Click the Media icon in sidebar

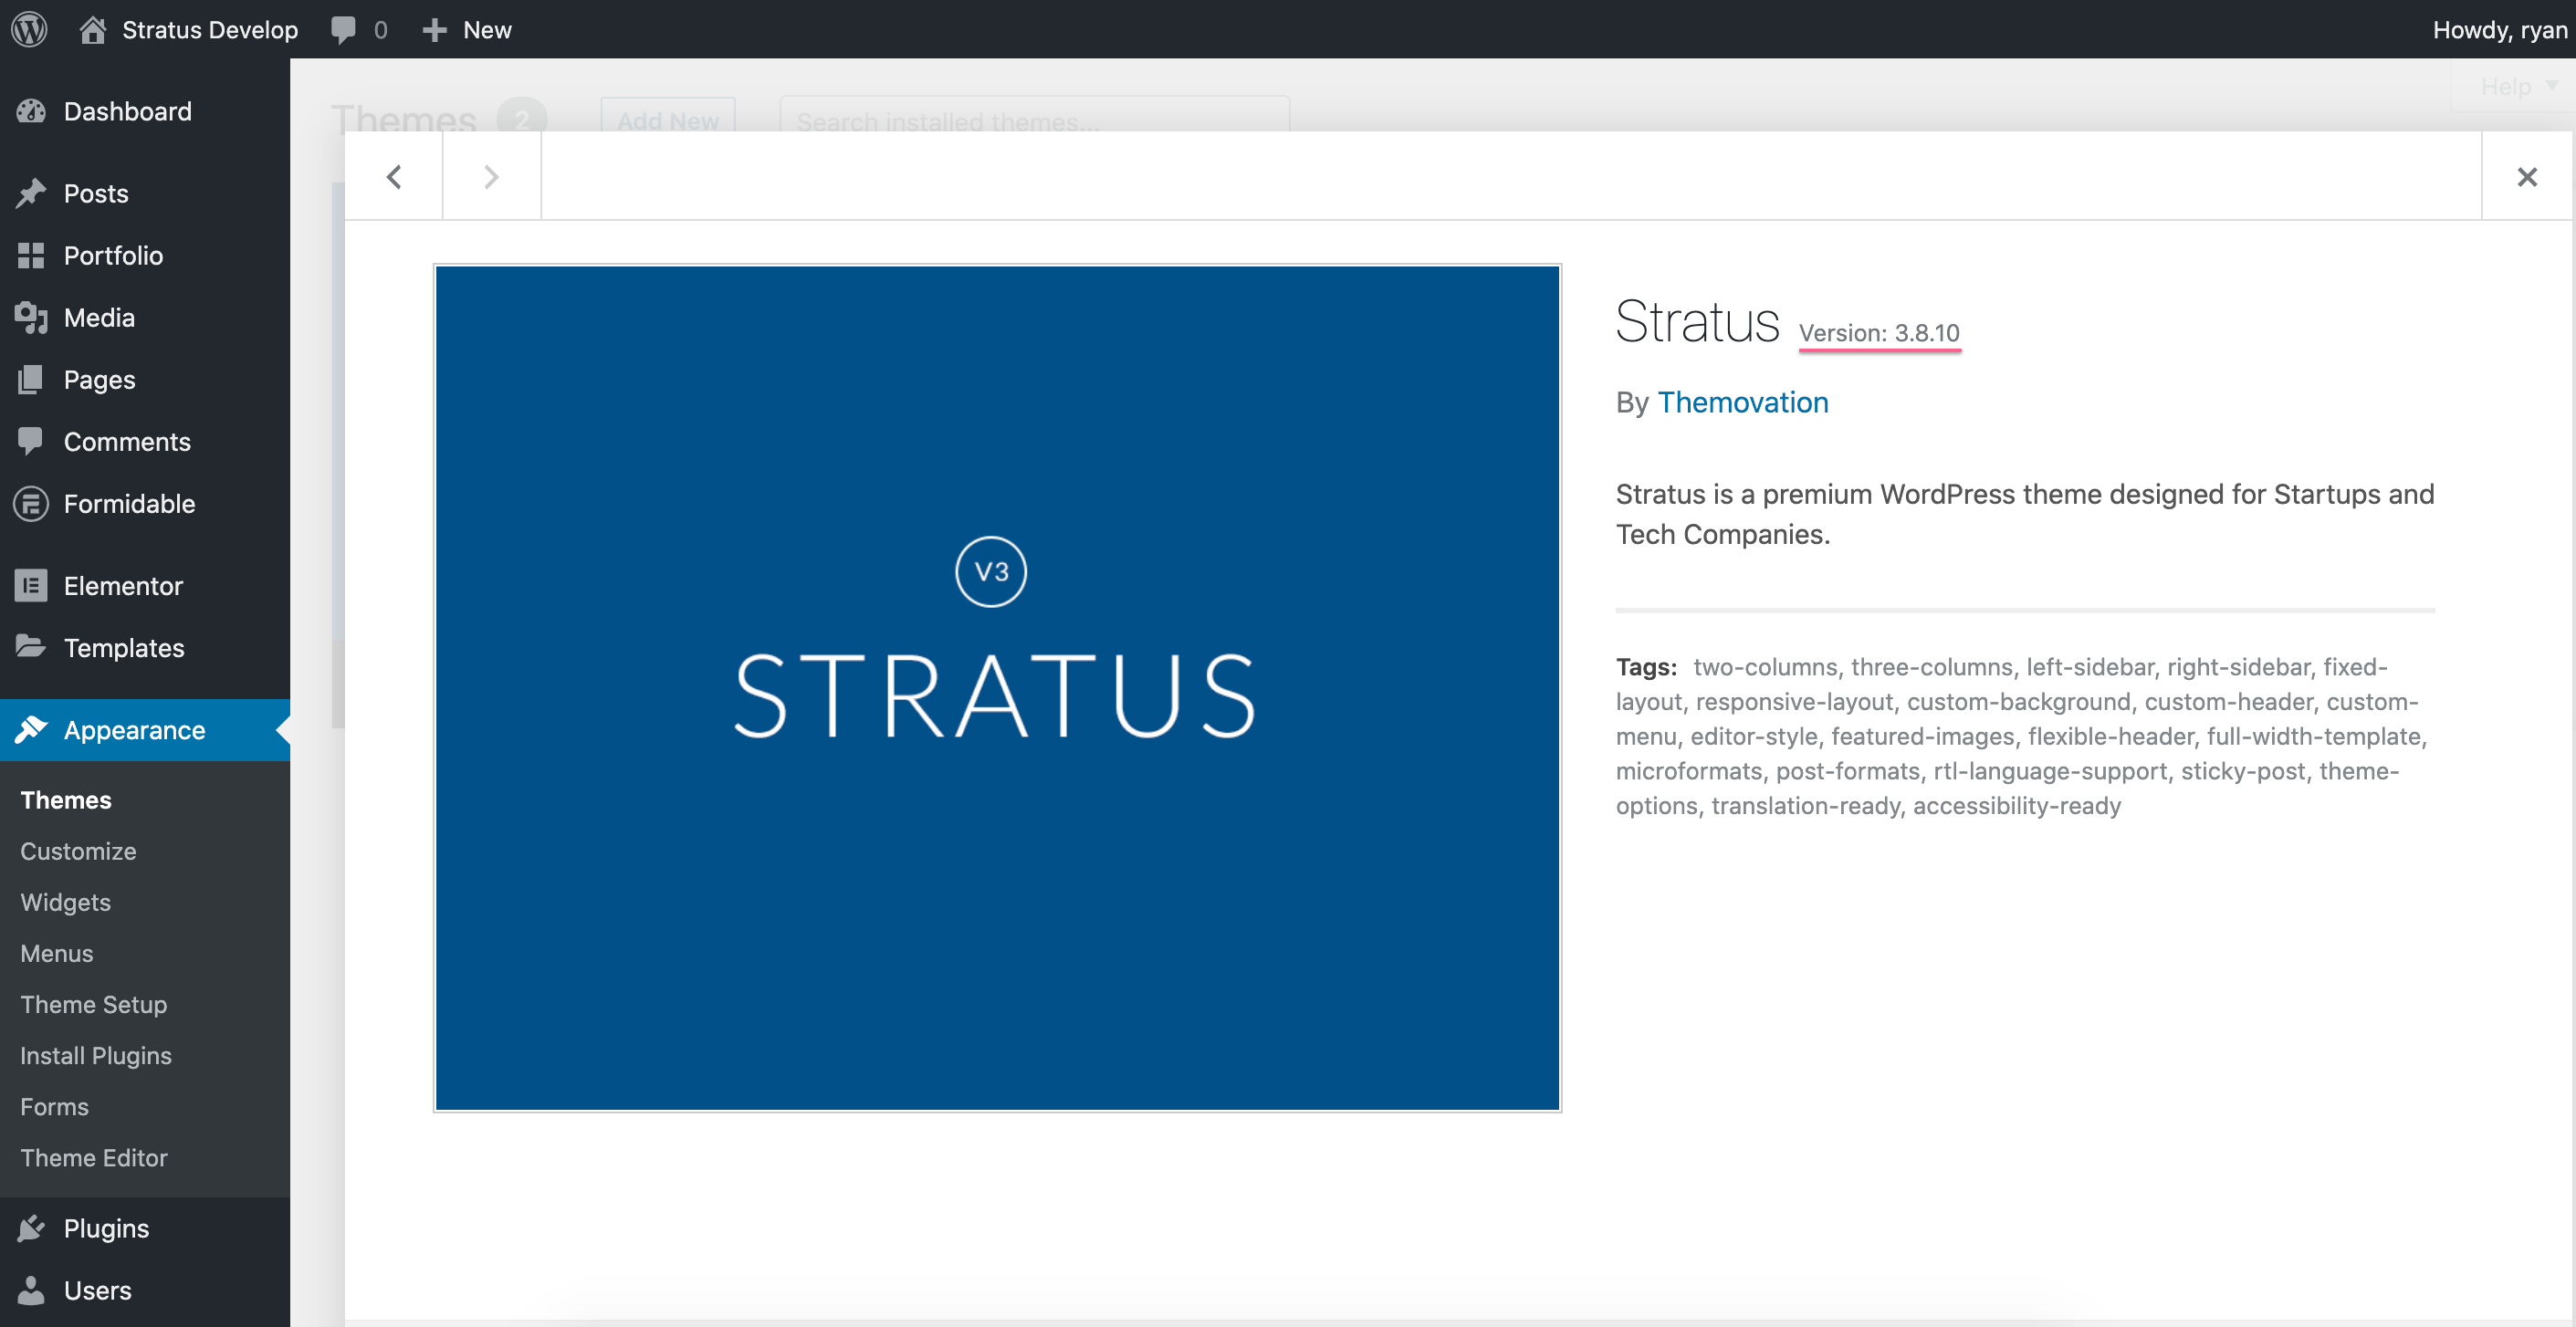pos(31,317)
